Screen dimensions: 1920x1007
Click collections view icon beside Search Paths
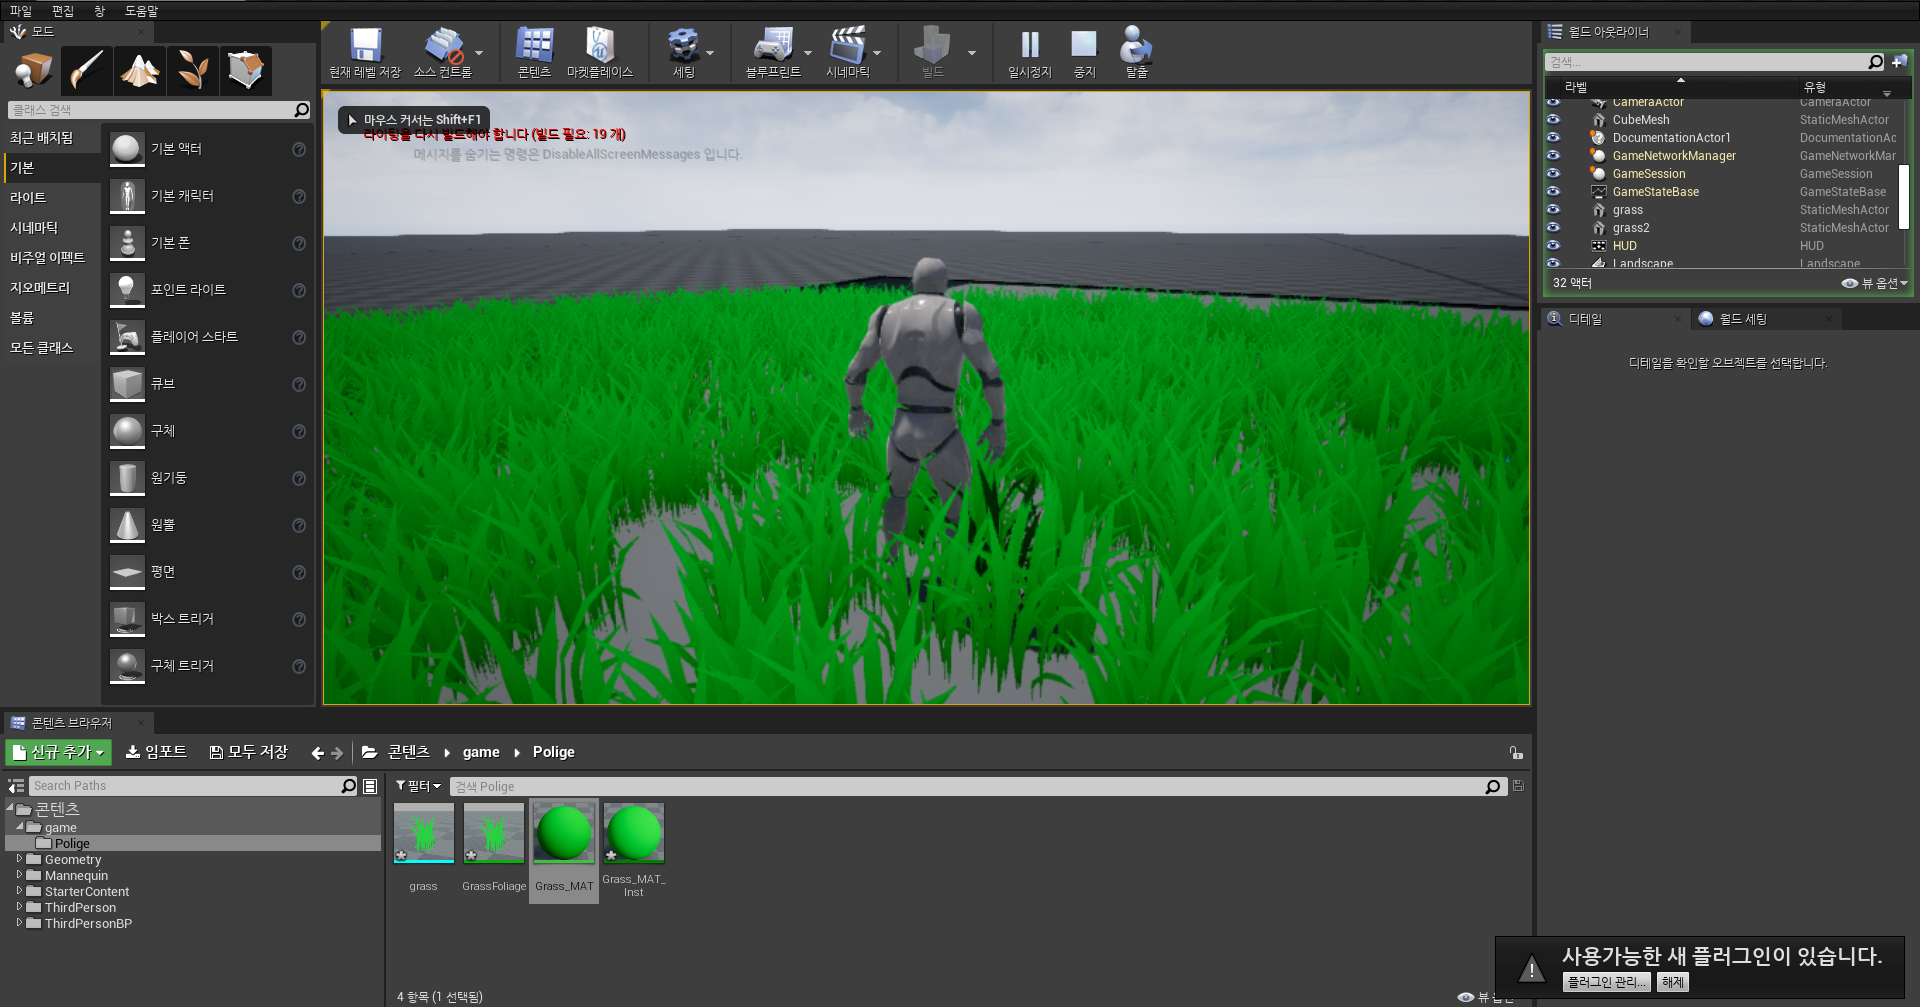(370, 786)
